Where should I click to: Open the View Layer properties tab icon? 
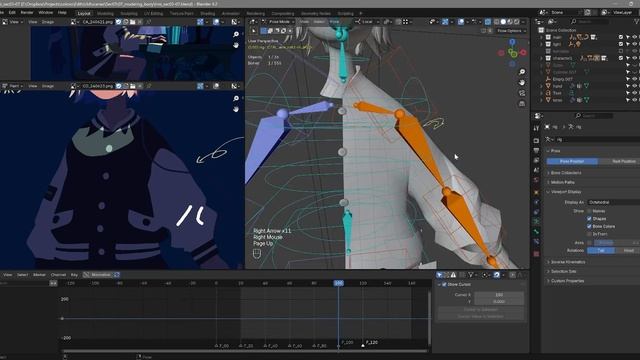pos(536,160)
